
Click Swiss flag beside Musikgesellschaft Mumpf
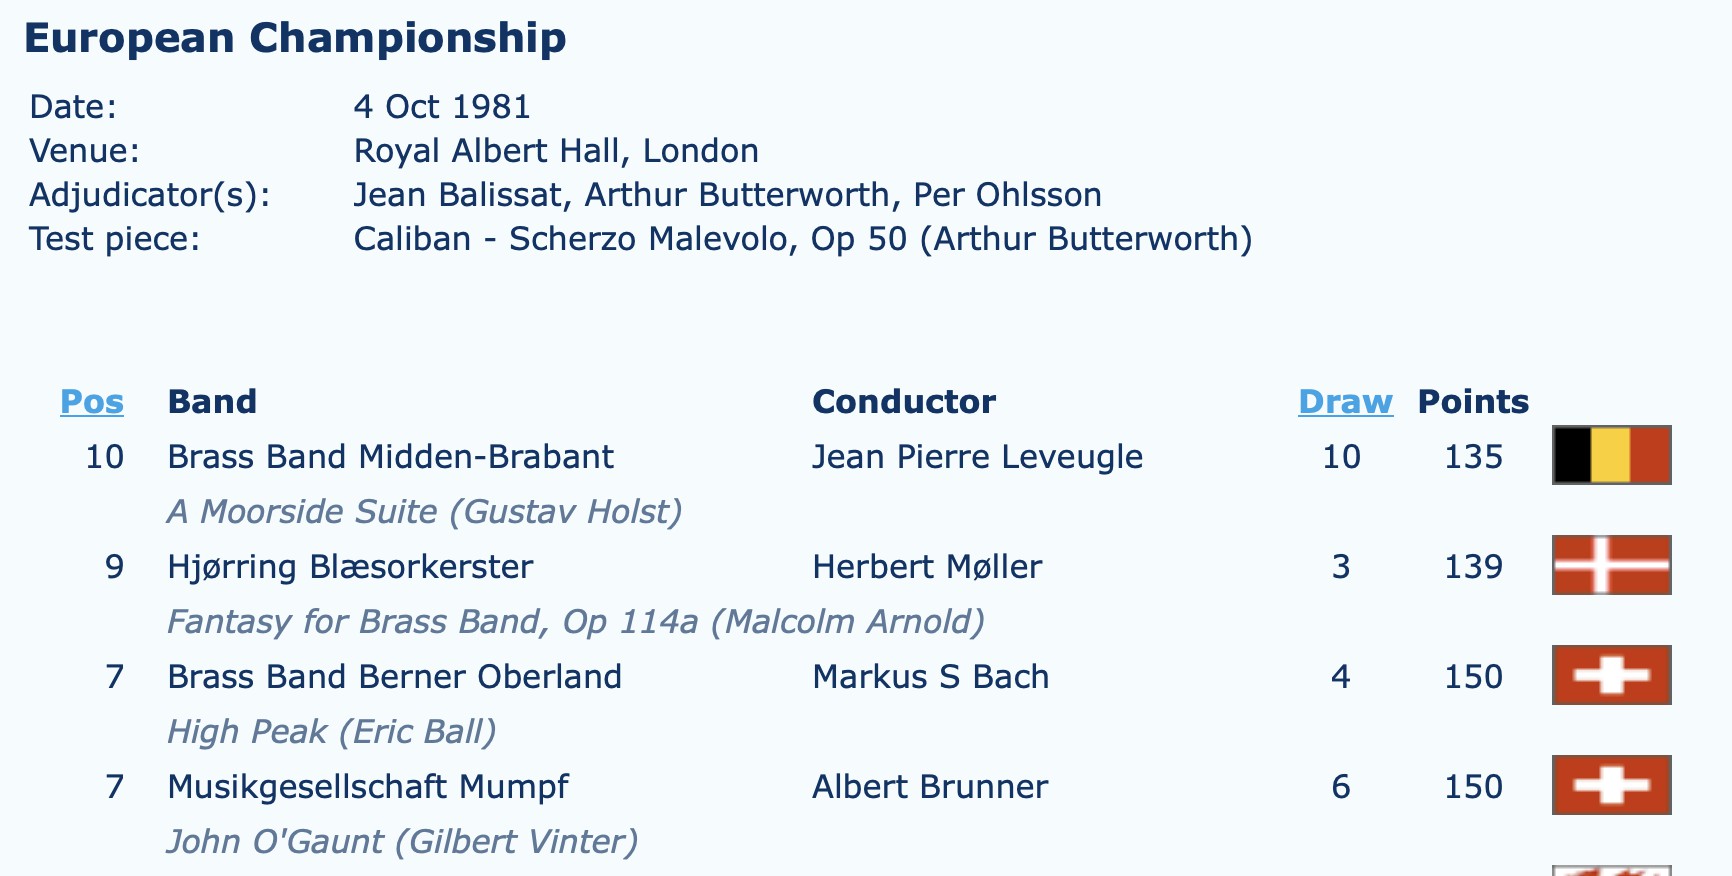1611,785
